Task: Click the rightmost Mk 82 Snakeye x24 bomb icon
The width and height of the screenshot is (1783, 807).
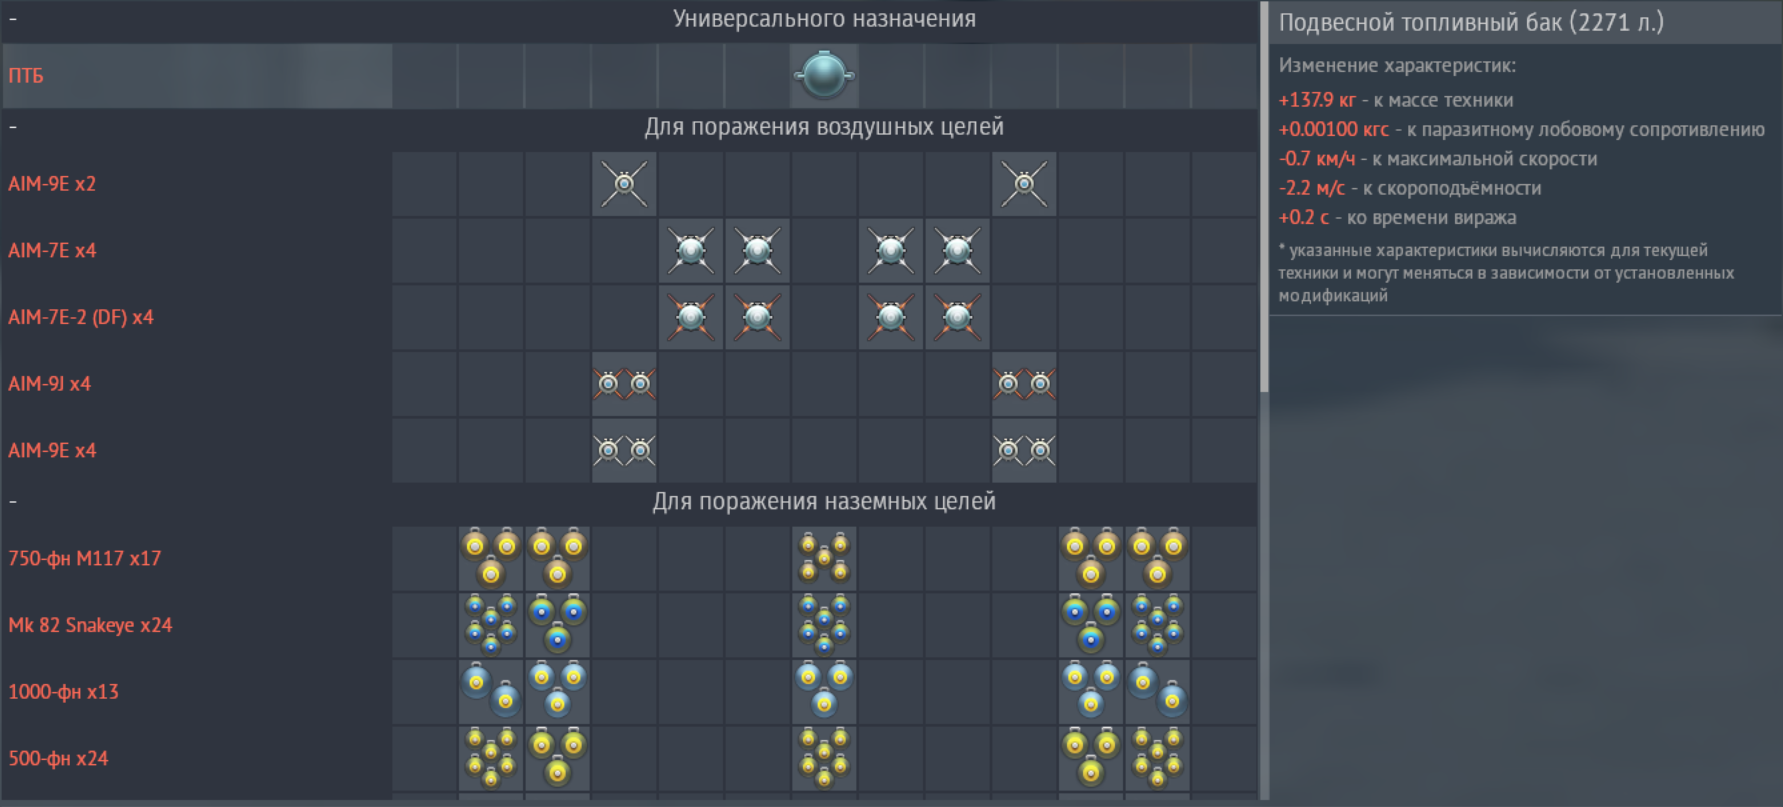Action: coord(1157,625)
